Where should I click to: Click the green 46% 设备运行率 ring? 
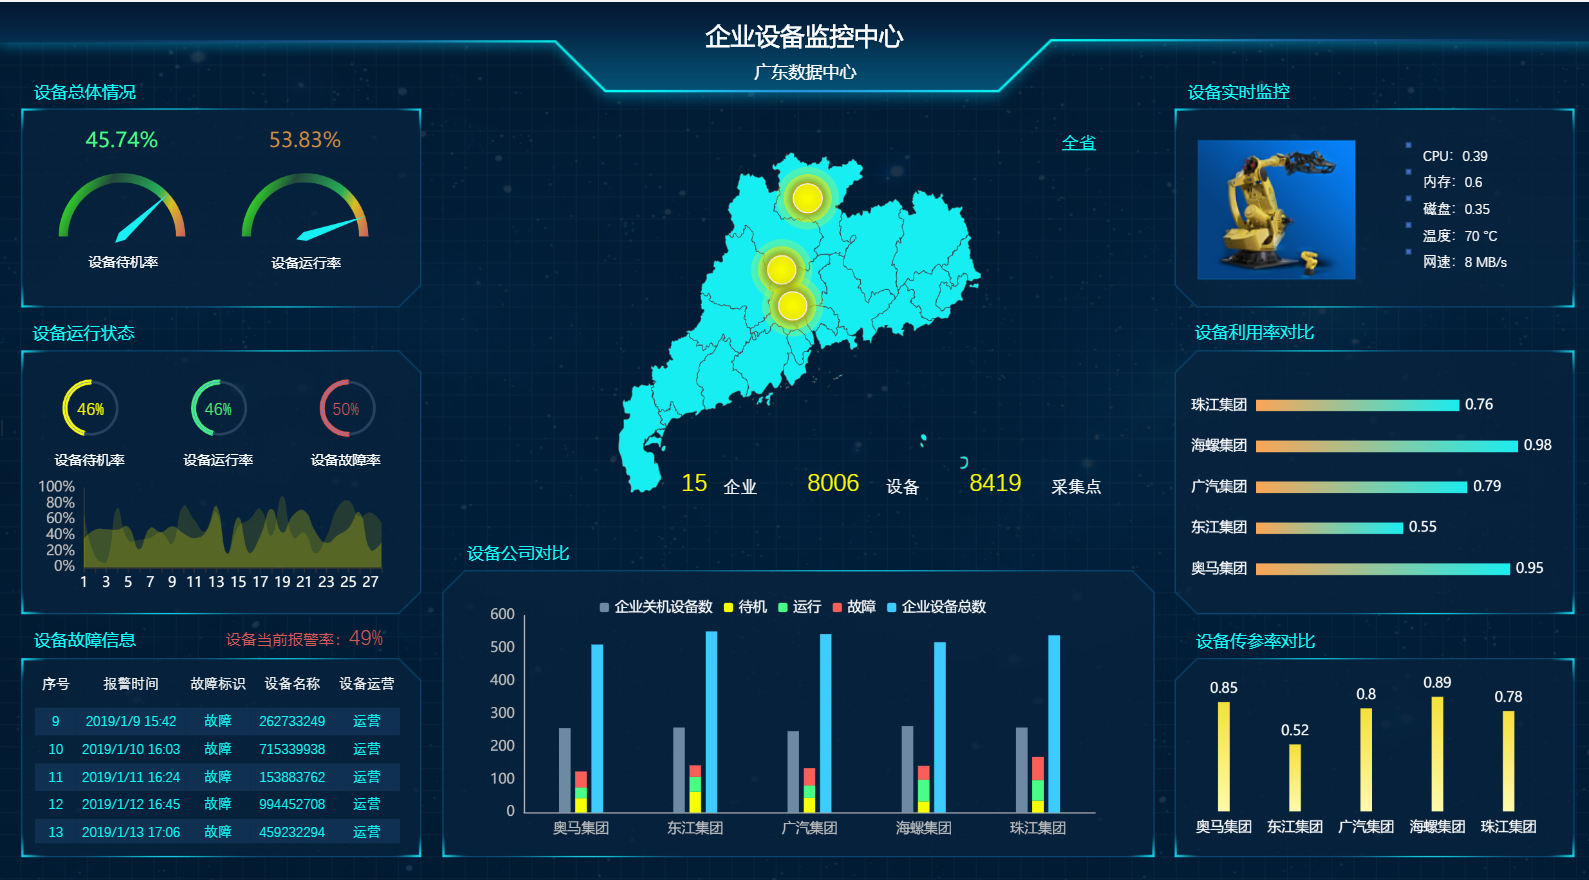pos(218,409)
